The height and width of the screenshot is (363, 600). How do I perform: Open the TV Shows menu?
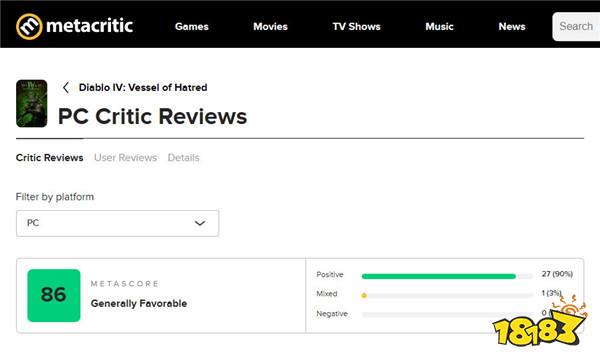356,26
